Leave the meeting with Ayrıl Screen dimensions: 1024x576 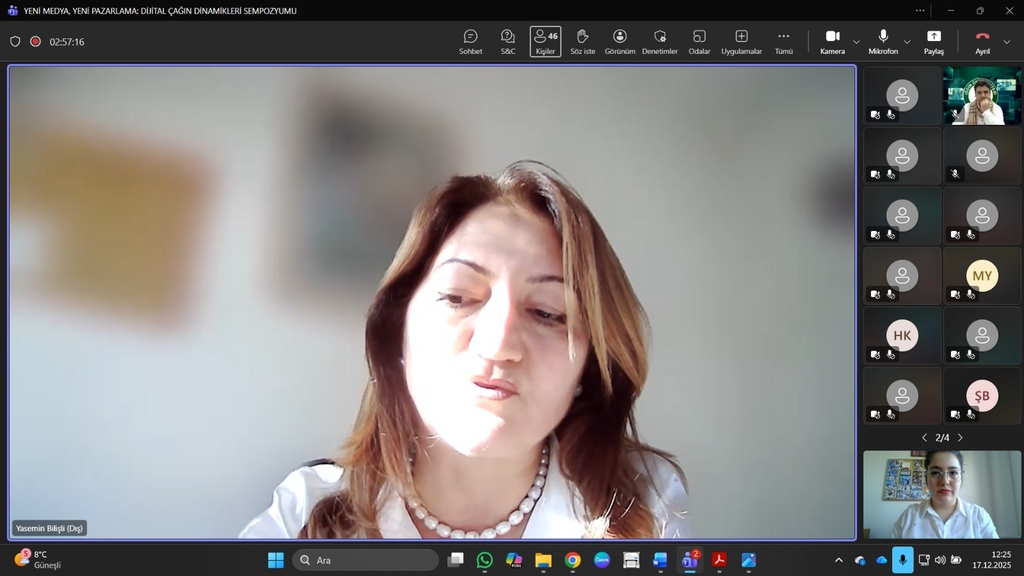tap(982, 41)
